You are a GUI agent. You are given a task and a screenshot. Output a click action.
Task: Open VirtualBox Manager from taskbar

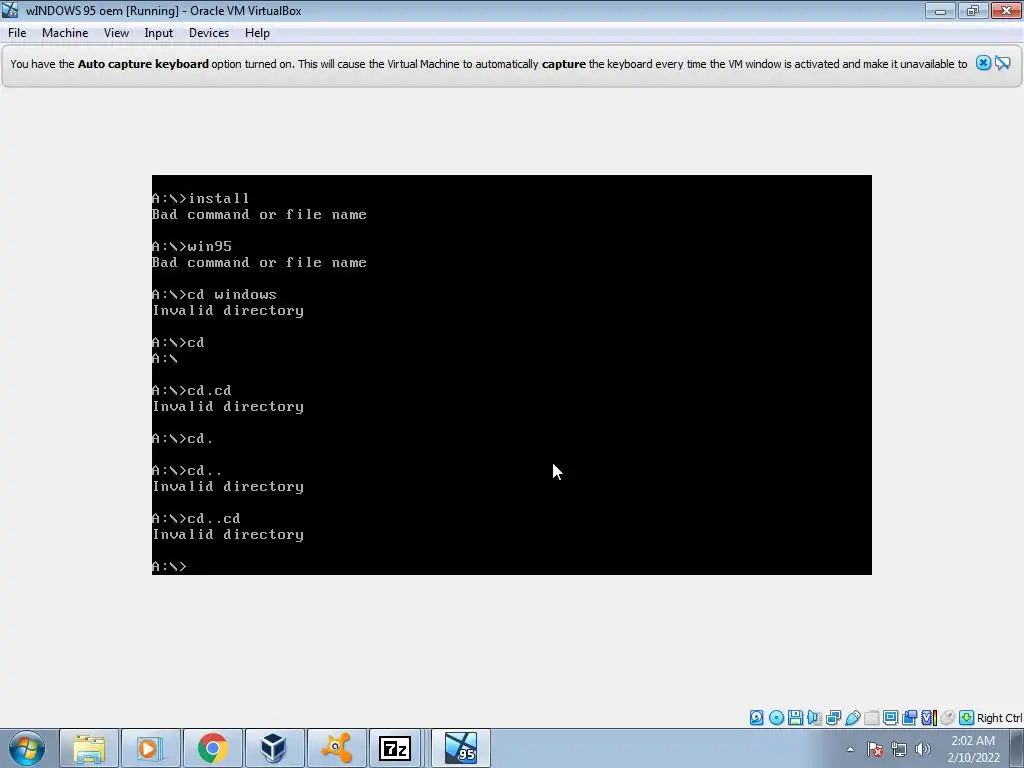pos(274,748)
